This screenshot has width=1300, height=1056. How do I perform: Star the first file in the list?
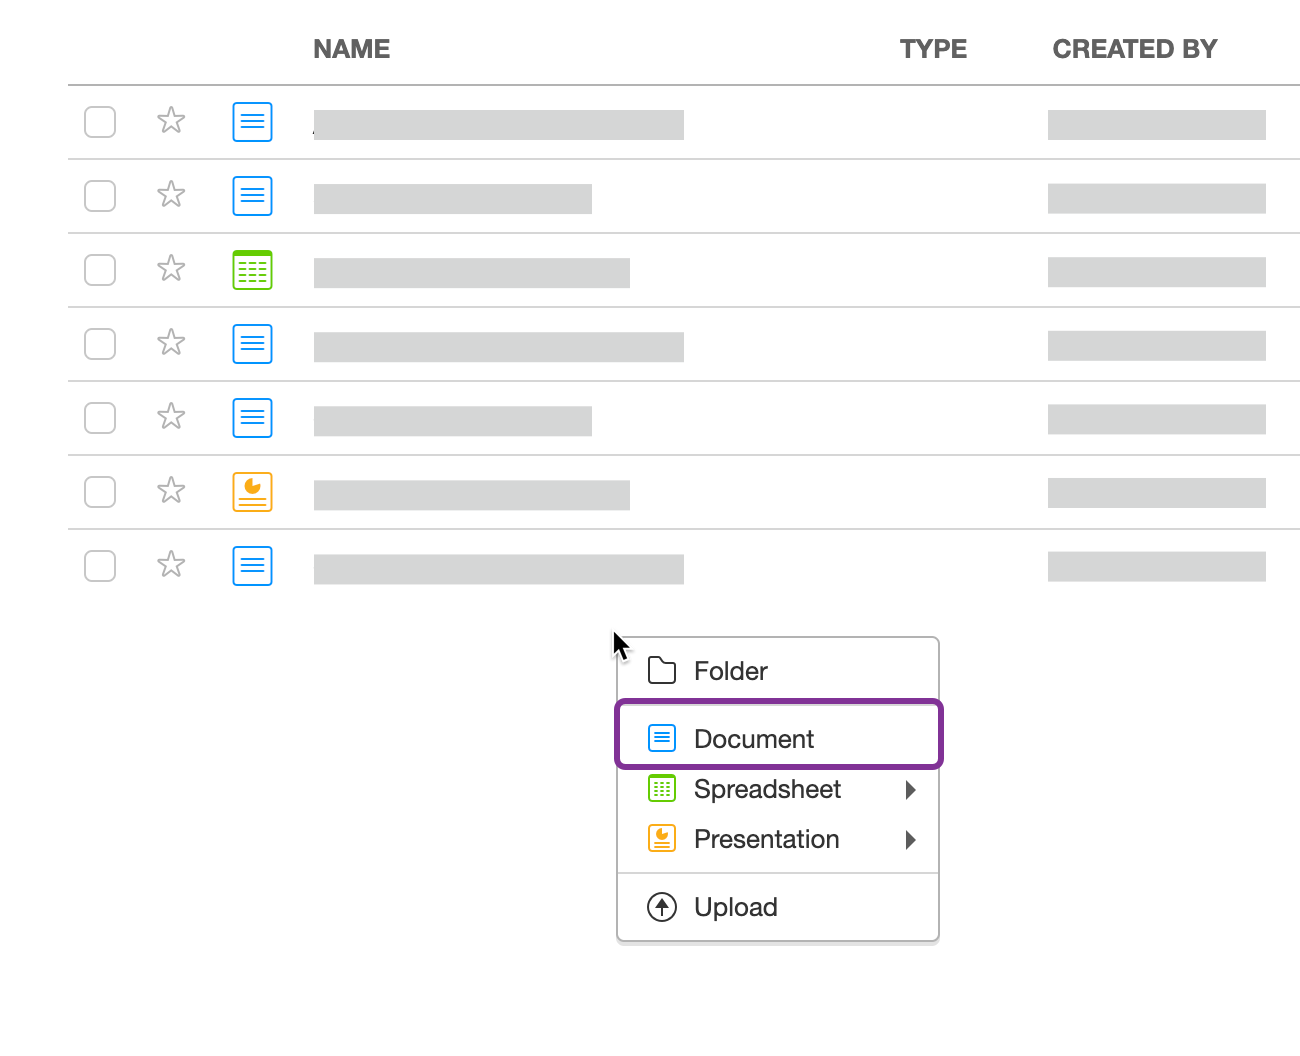tap(171, 121)
